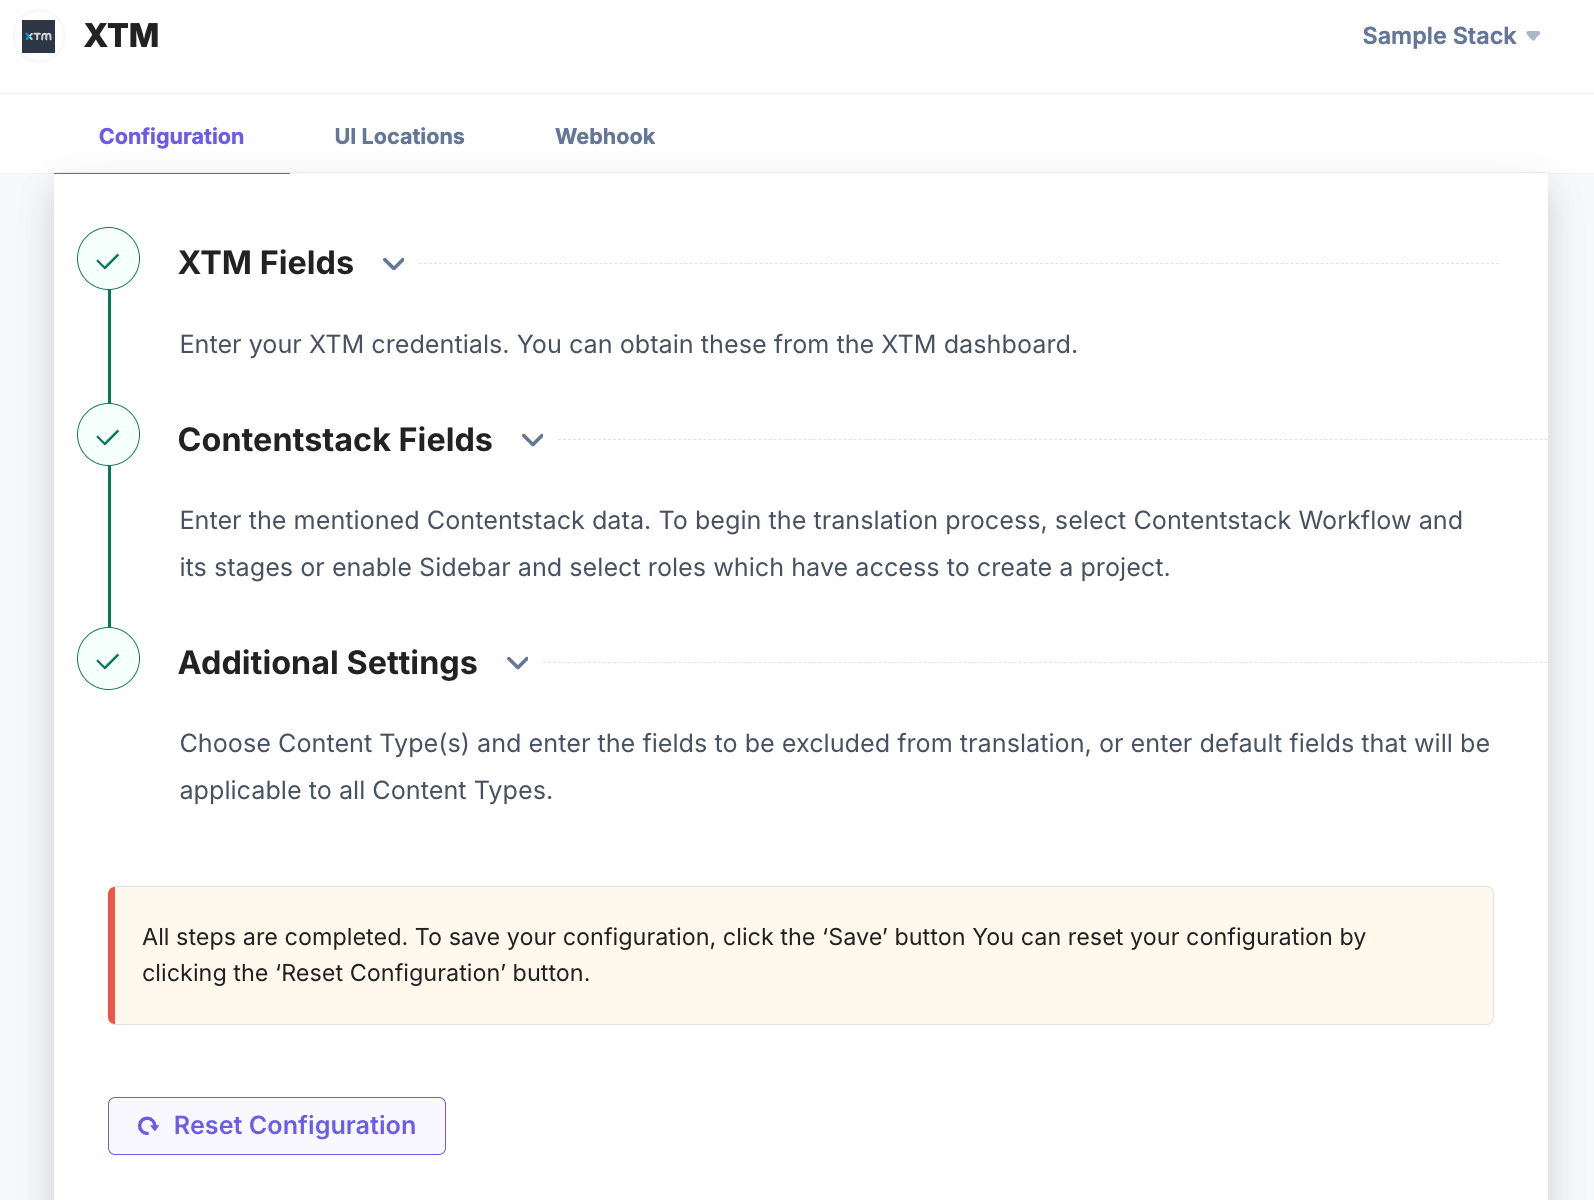Click the Contentstack Fields step checkmark circle
The image size is (1594, 1200).
(108, 436)
